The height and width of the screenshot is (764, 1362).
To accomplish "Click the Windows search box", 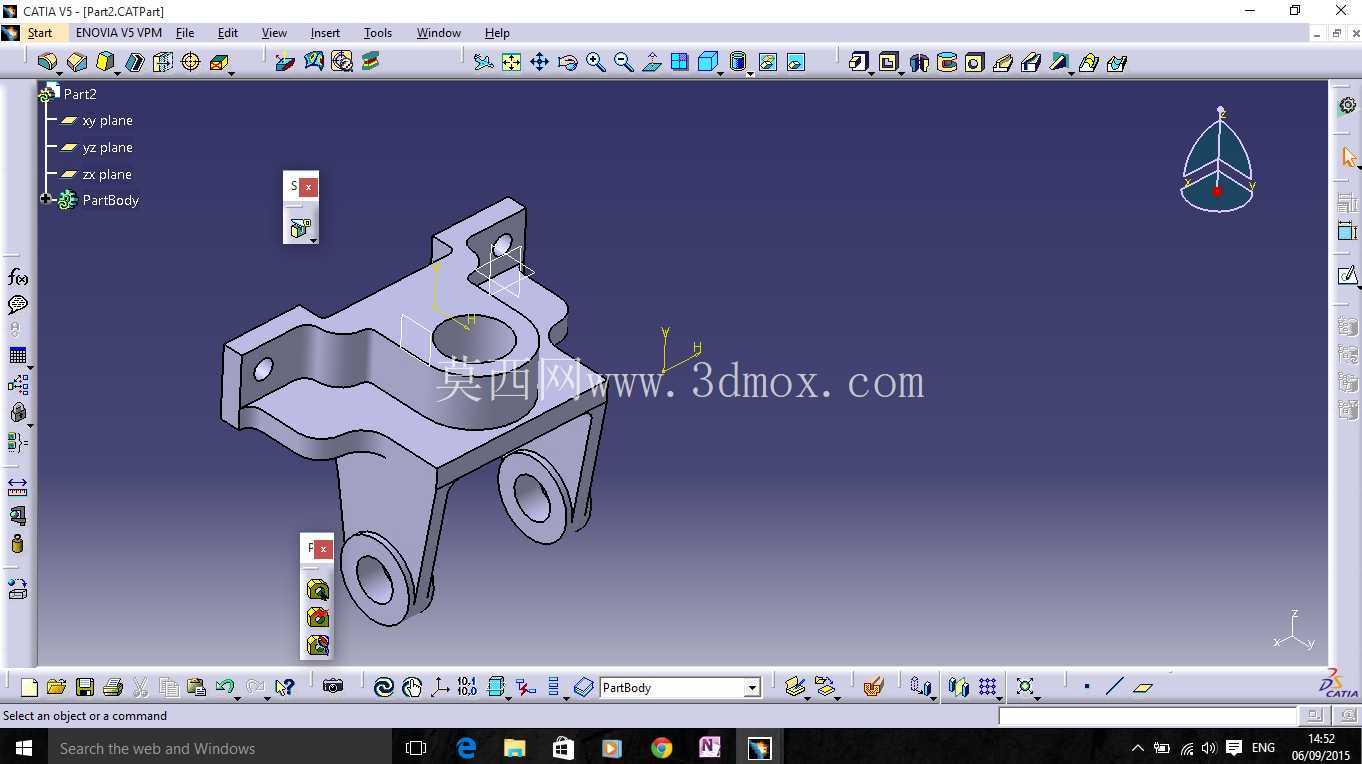I will tap(219, 747).
